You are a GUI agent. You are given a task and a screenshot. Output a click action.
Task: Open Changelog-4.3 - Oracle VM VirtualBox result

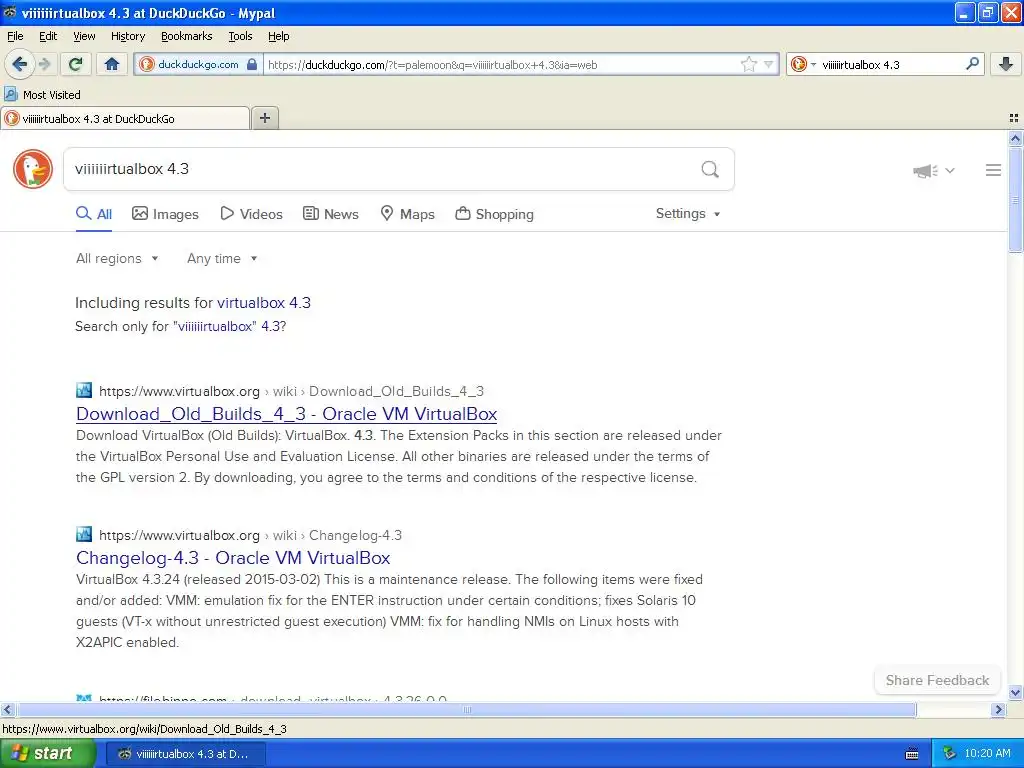point(233,558)
